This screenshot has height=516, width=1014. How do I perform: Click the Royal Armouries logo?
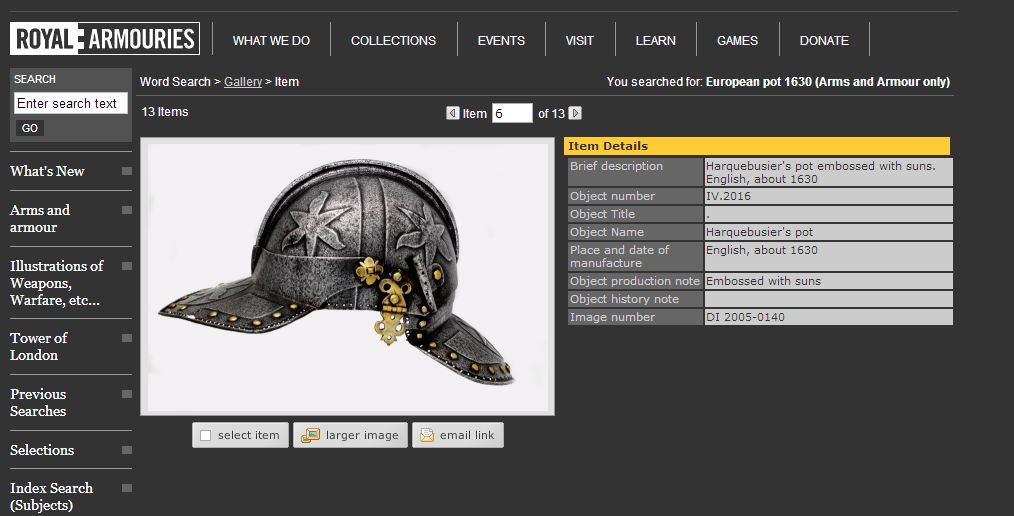coord(104,39)
